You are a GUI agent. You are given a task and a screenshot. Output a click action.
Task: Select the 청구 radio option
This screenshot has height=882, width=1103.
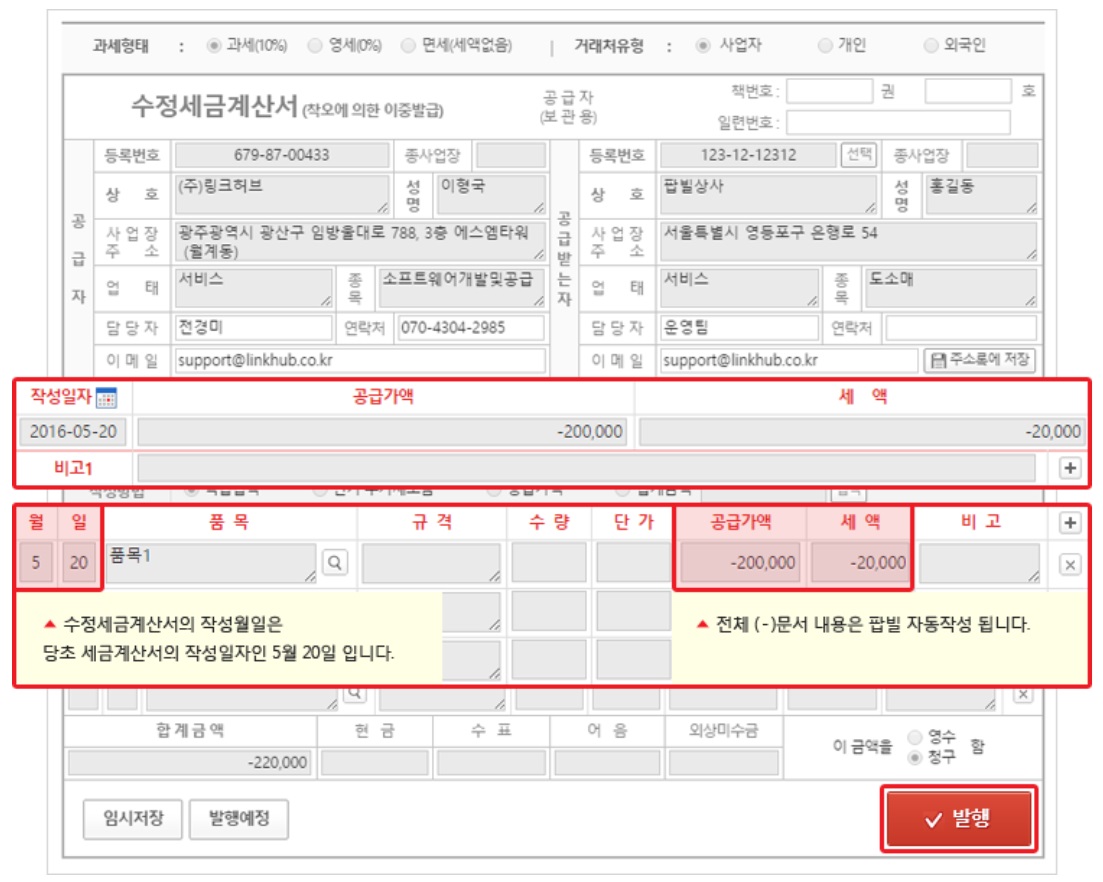tap(914, 758)
